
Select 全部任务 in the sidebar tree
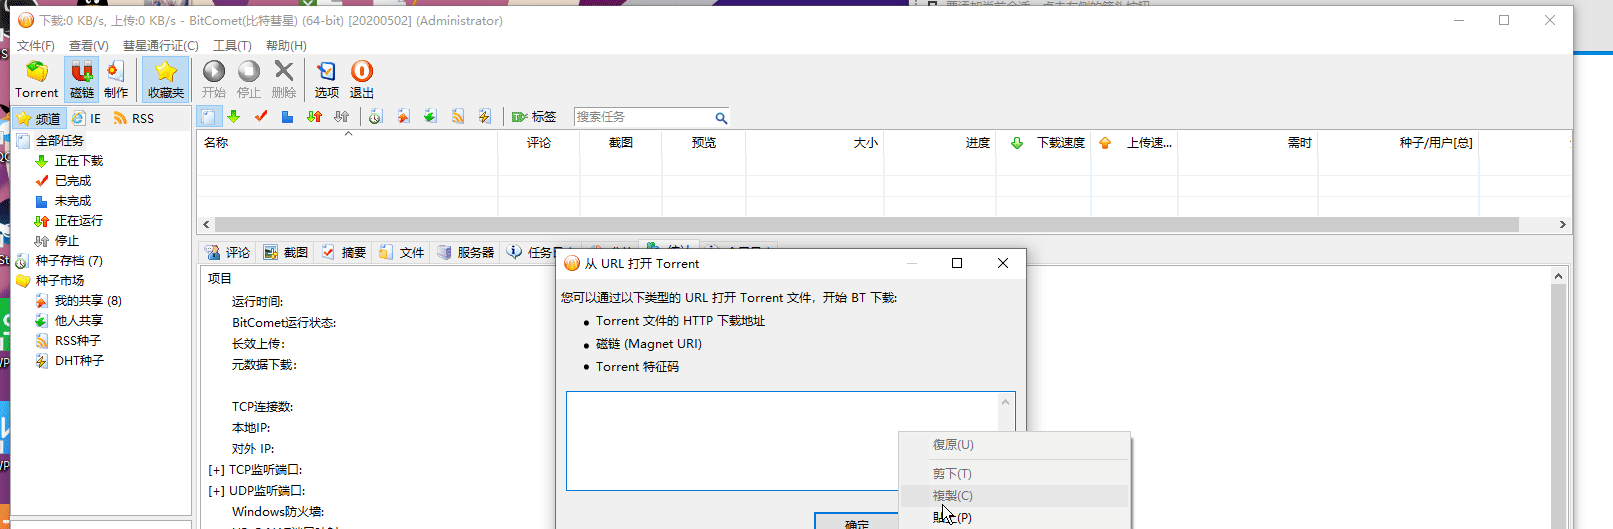60,141
